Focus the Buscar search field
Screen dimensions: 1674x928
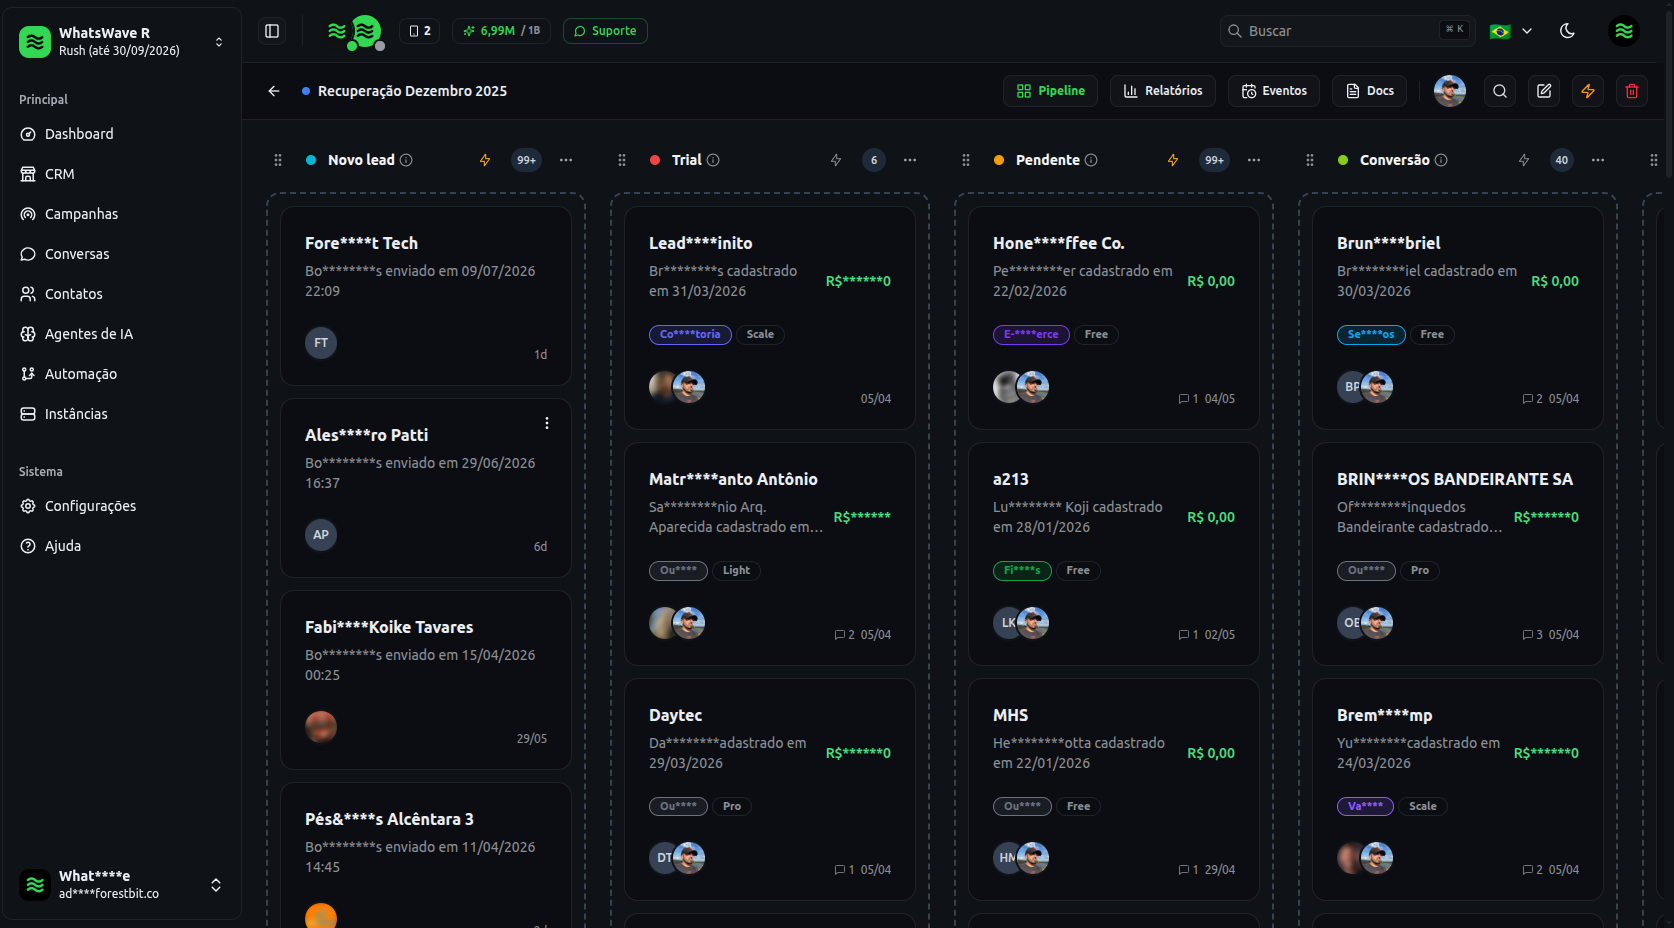pyautogui.click(x=1347, y=31)
